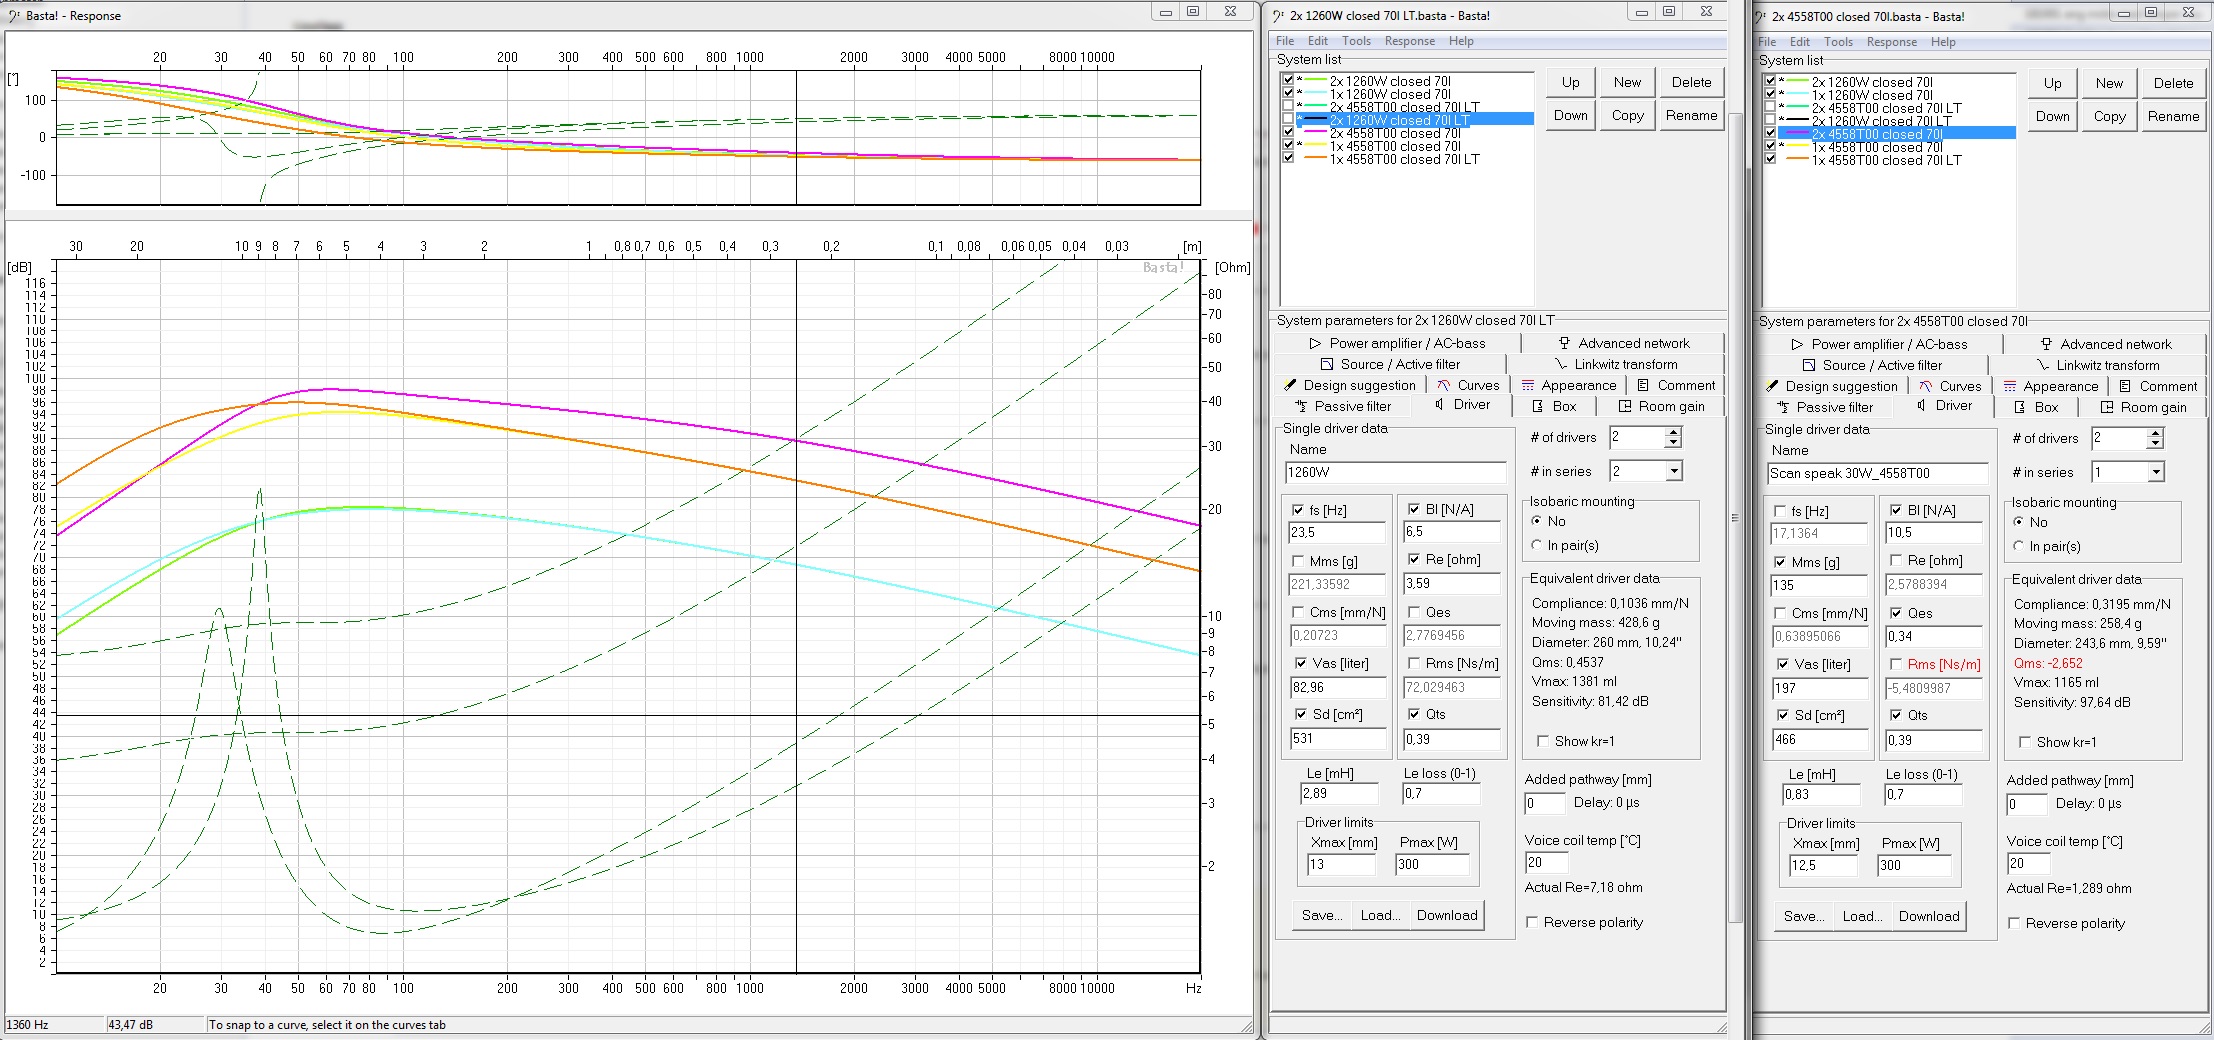Image resolution: width=2214 pixels, height=1040 pixels.
Task: Uncheck 1x 4558T00 closed 70l LT in 4558T00 list
Action: [x=1770, y=159]
